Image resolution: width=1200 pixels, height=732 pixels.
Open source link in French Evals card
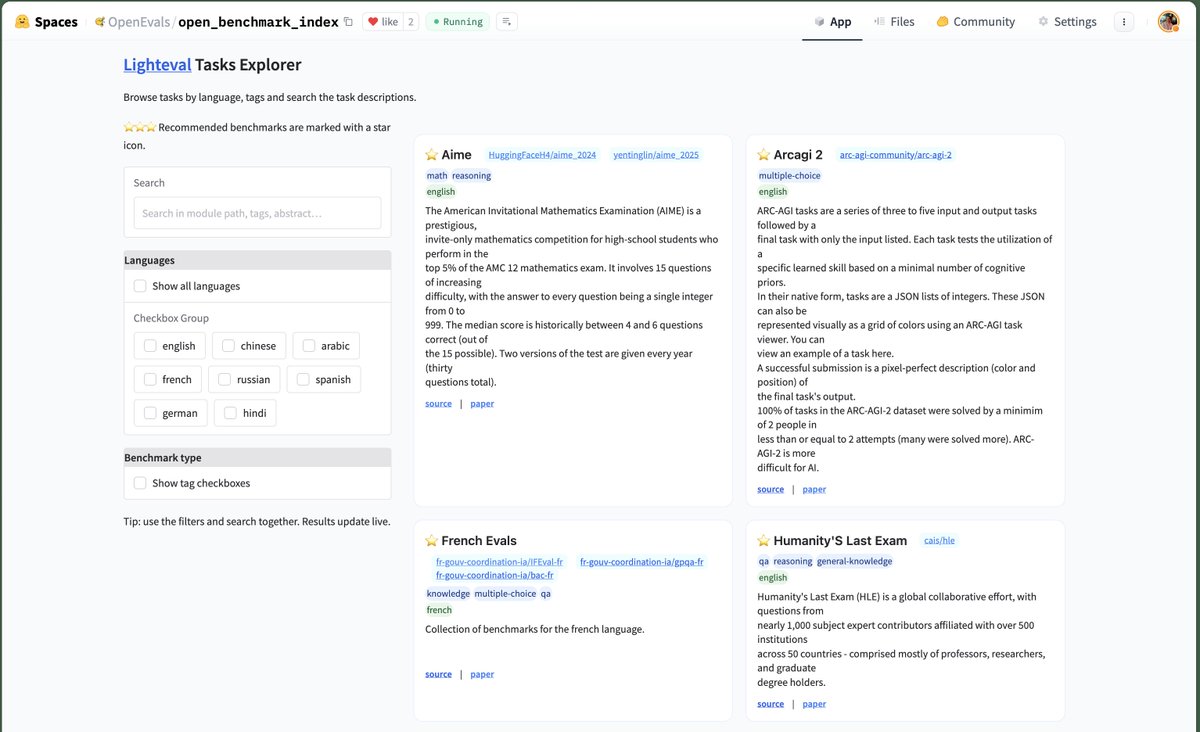438,675
